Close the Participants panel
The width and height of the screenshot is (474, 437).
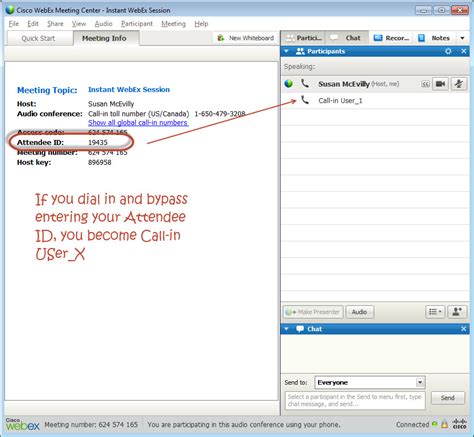click(464, 51)
